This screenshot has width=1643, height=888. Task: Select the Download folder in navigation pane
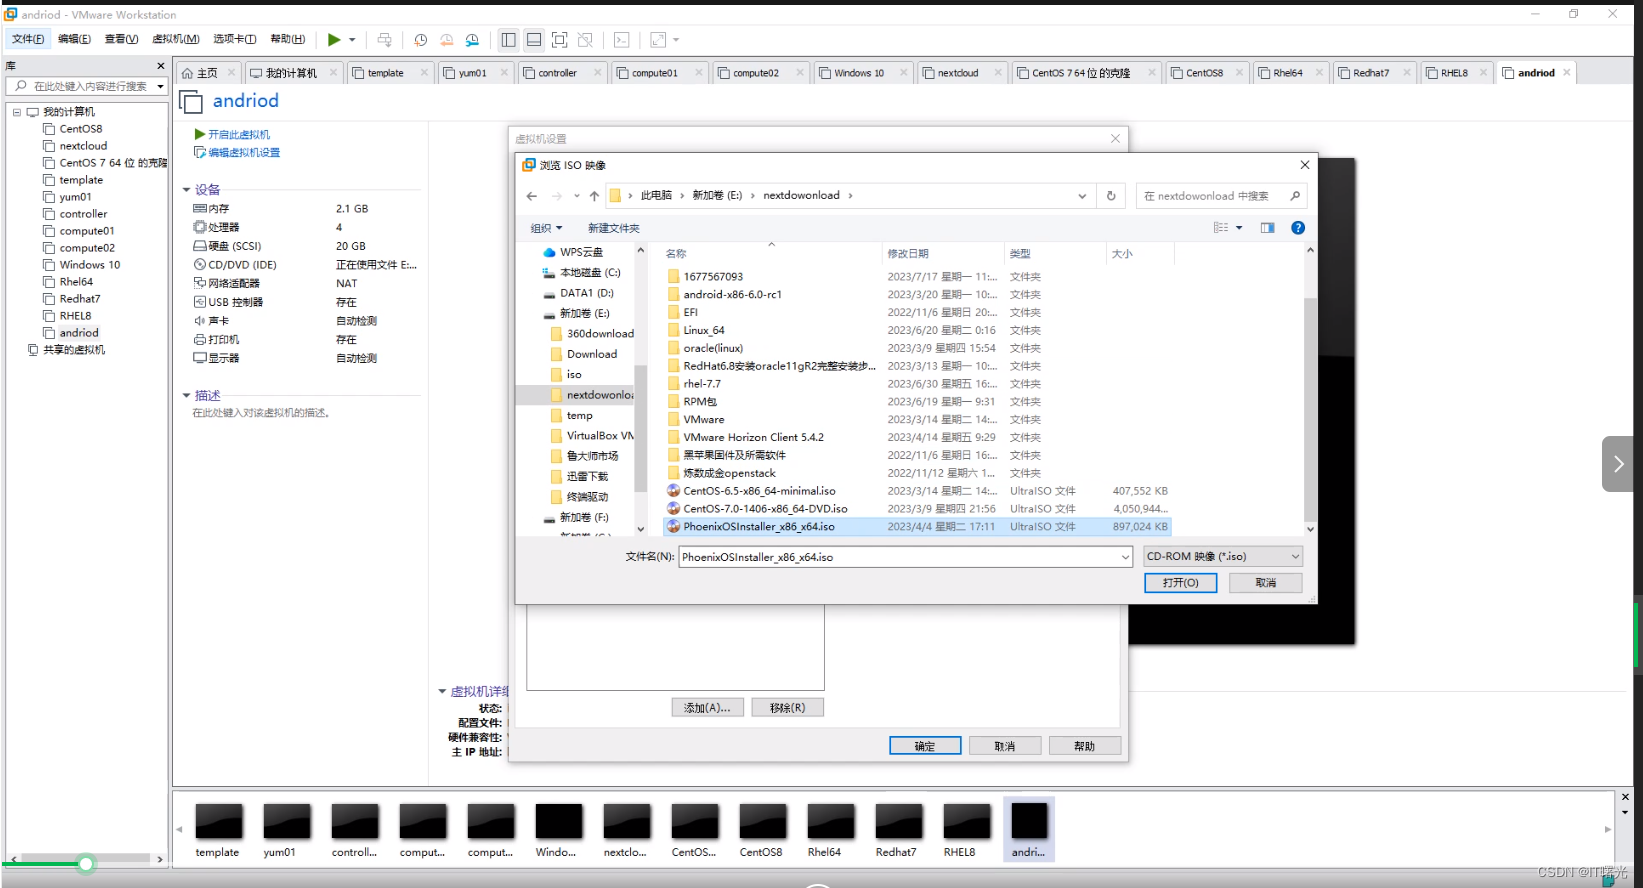tap(592, 354)
